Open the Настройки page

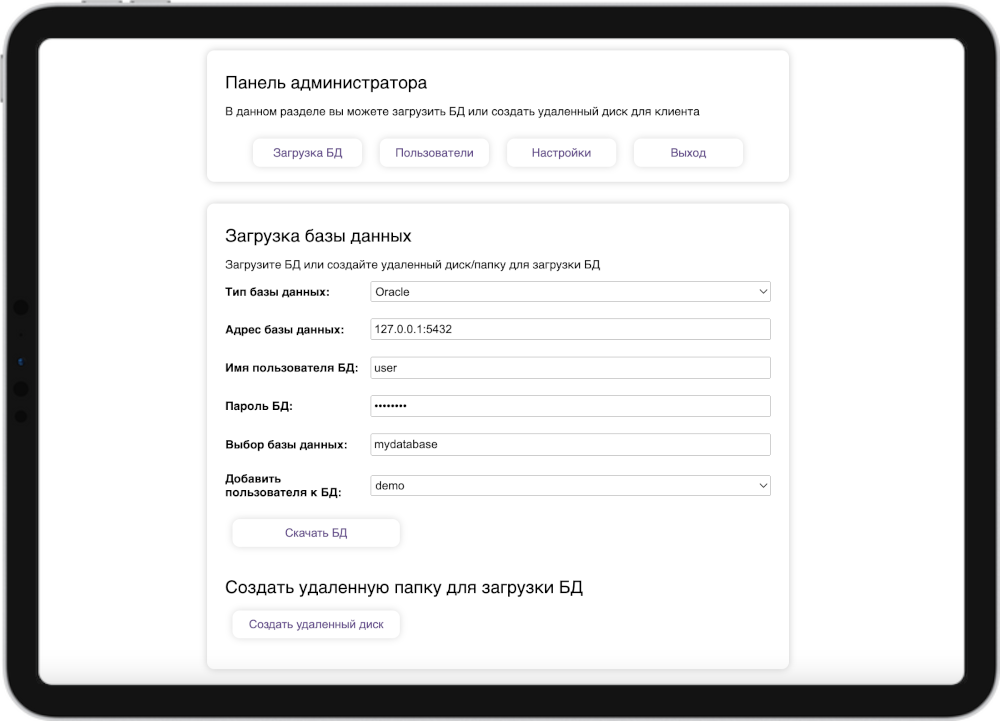coord(561,153)
